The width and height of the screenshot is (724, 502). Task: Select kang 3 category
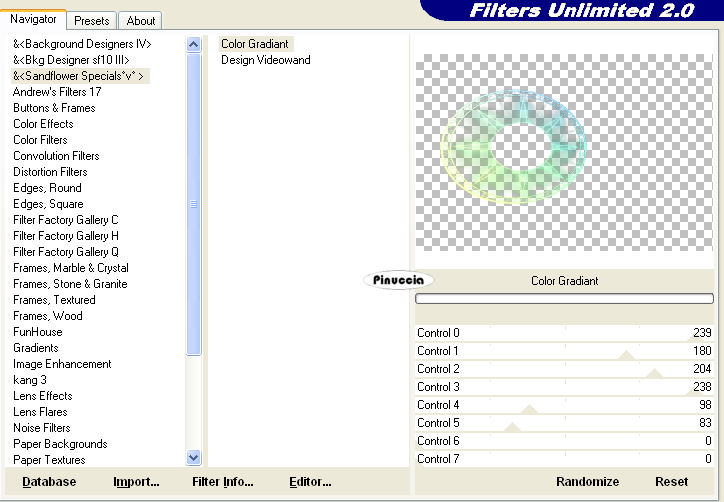(30, 380)
